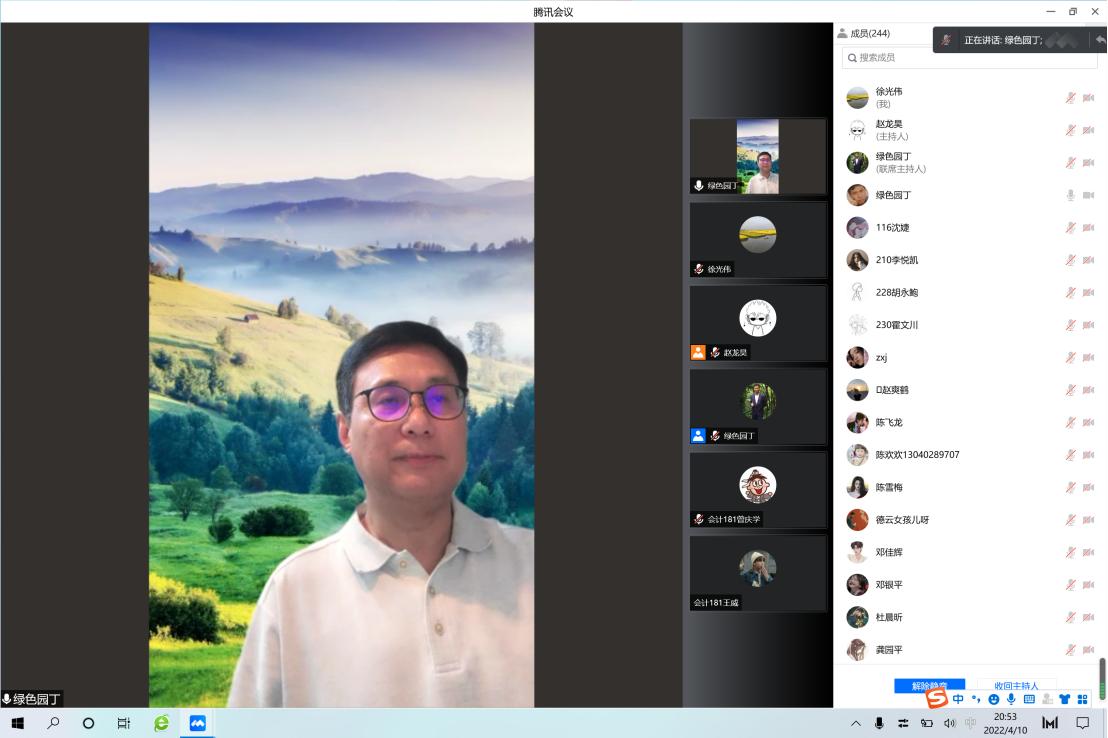This screenshot has height=738, width=1108.
Task: Toggle microphone for member 116沈婕
Action: [x=1070, y=228]
